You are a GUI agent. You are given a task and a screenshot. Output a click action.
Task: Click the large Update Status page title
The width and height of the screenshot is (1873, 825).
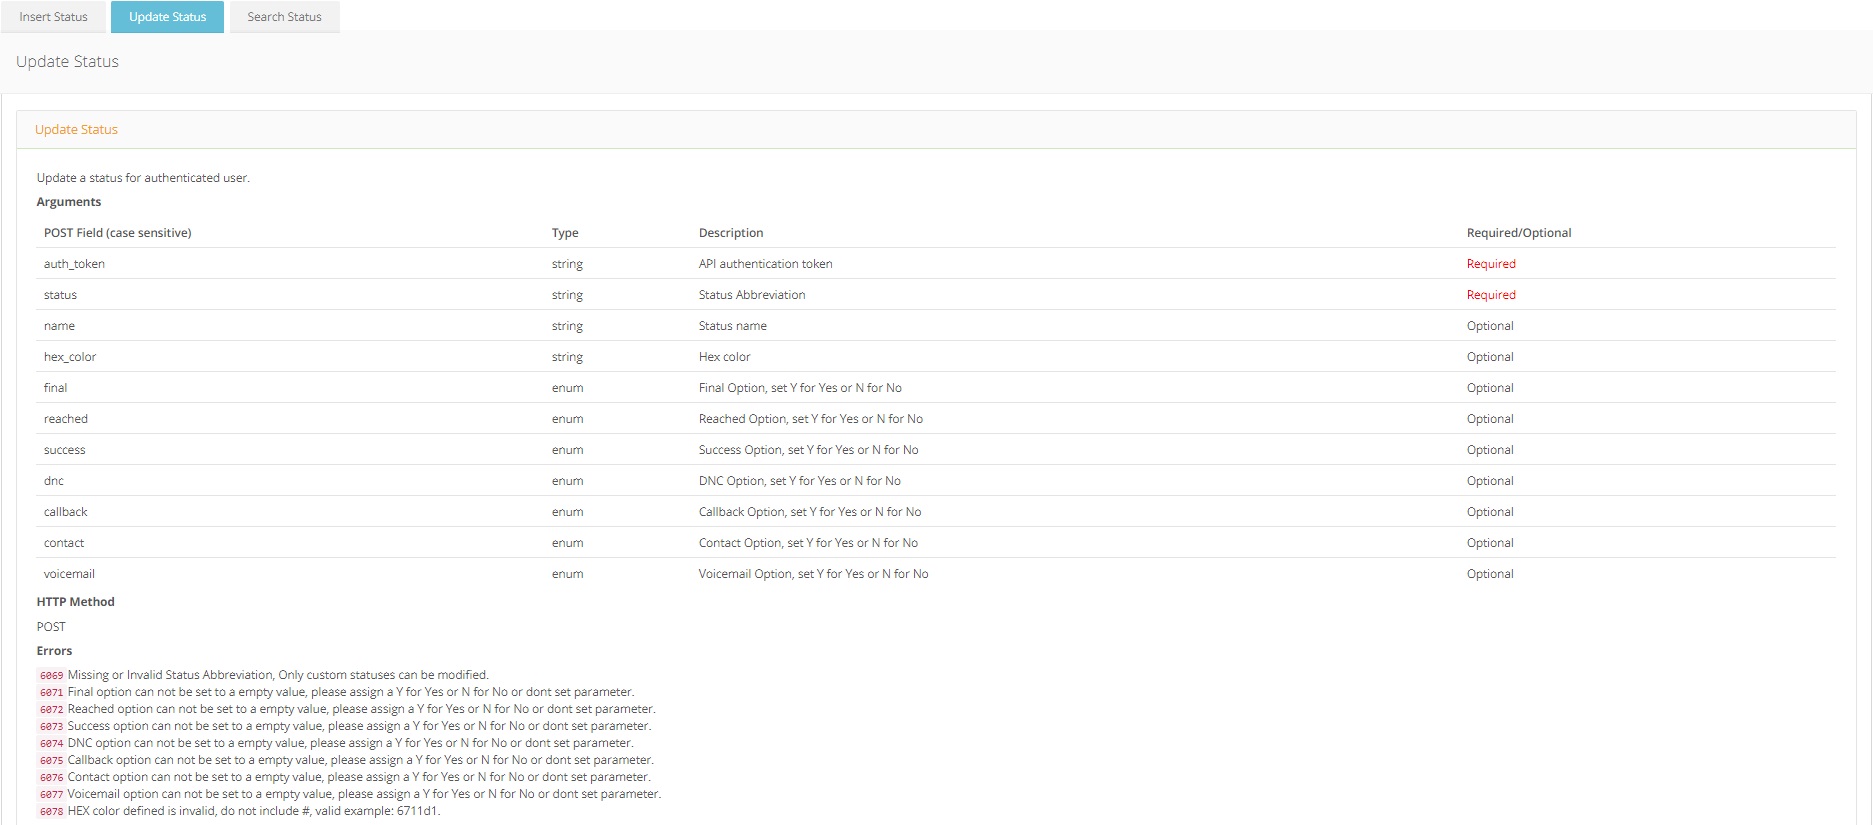pos(67,62)
